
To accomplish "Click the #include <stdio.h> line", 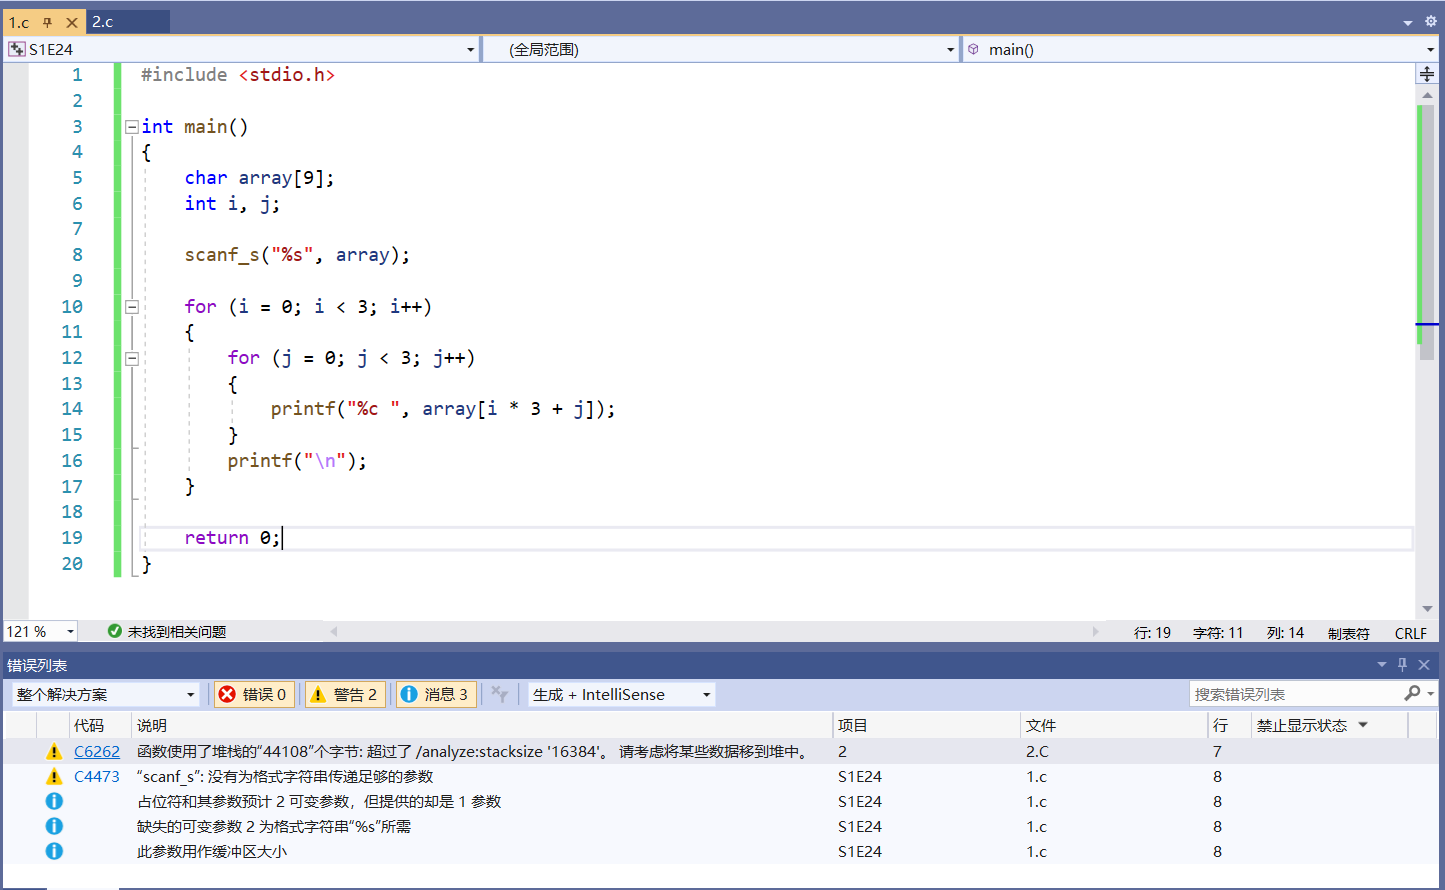I will click(238, 75).
